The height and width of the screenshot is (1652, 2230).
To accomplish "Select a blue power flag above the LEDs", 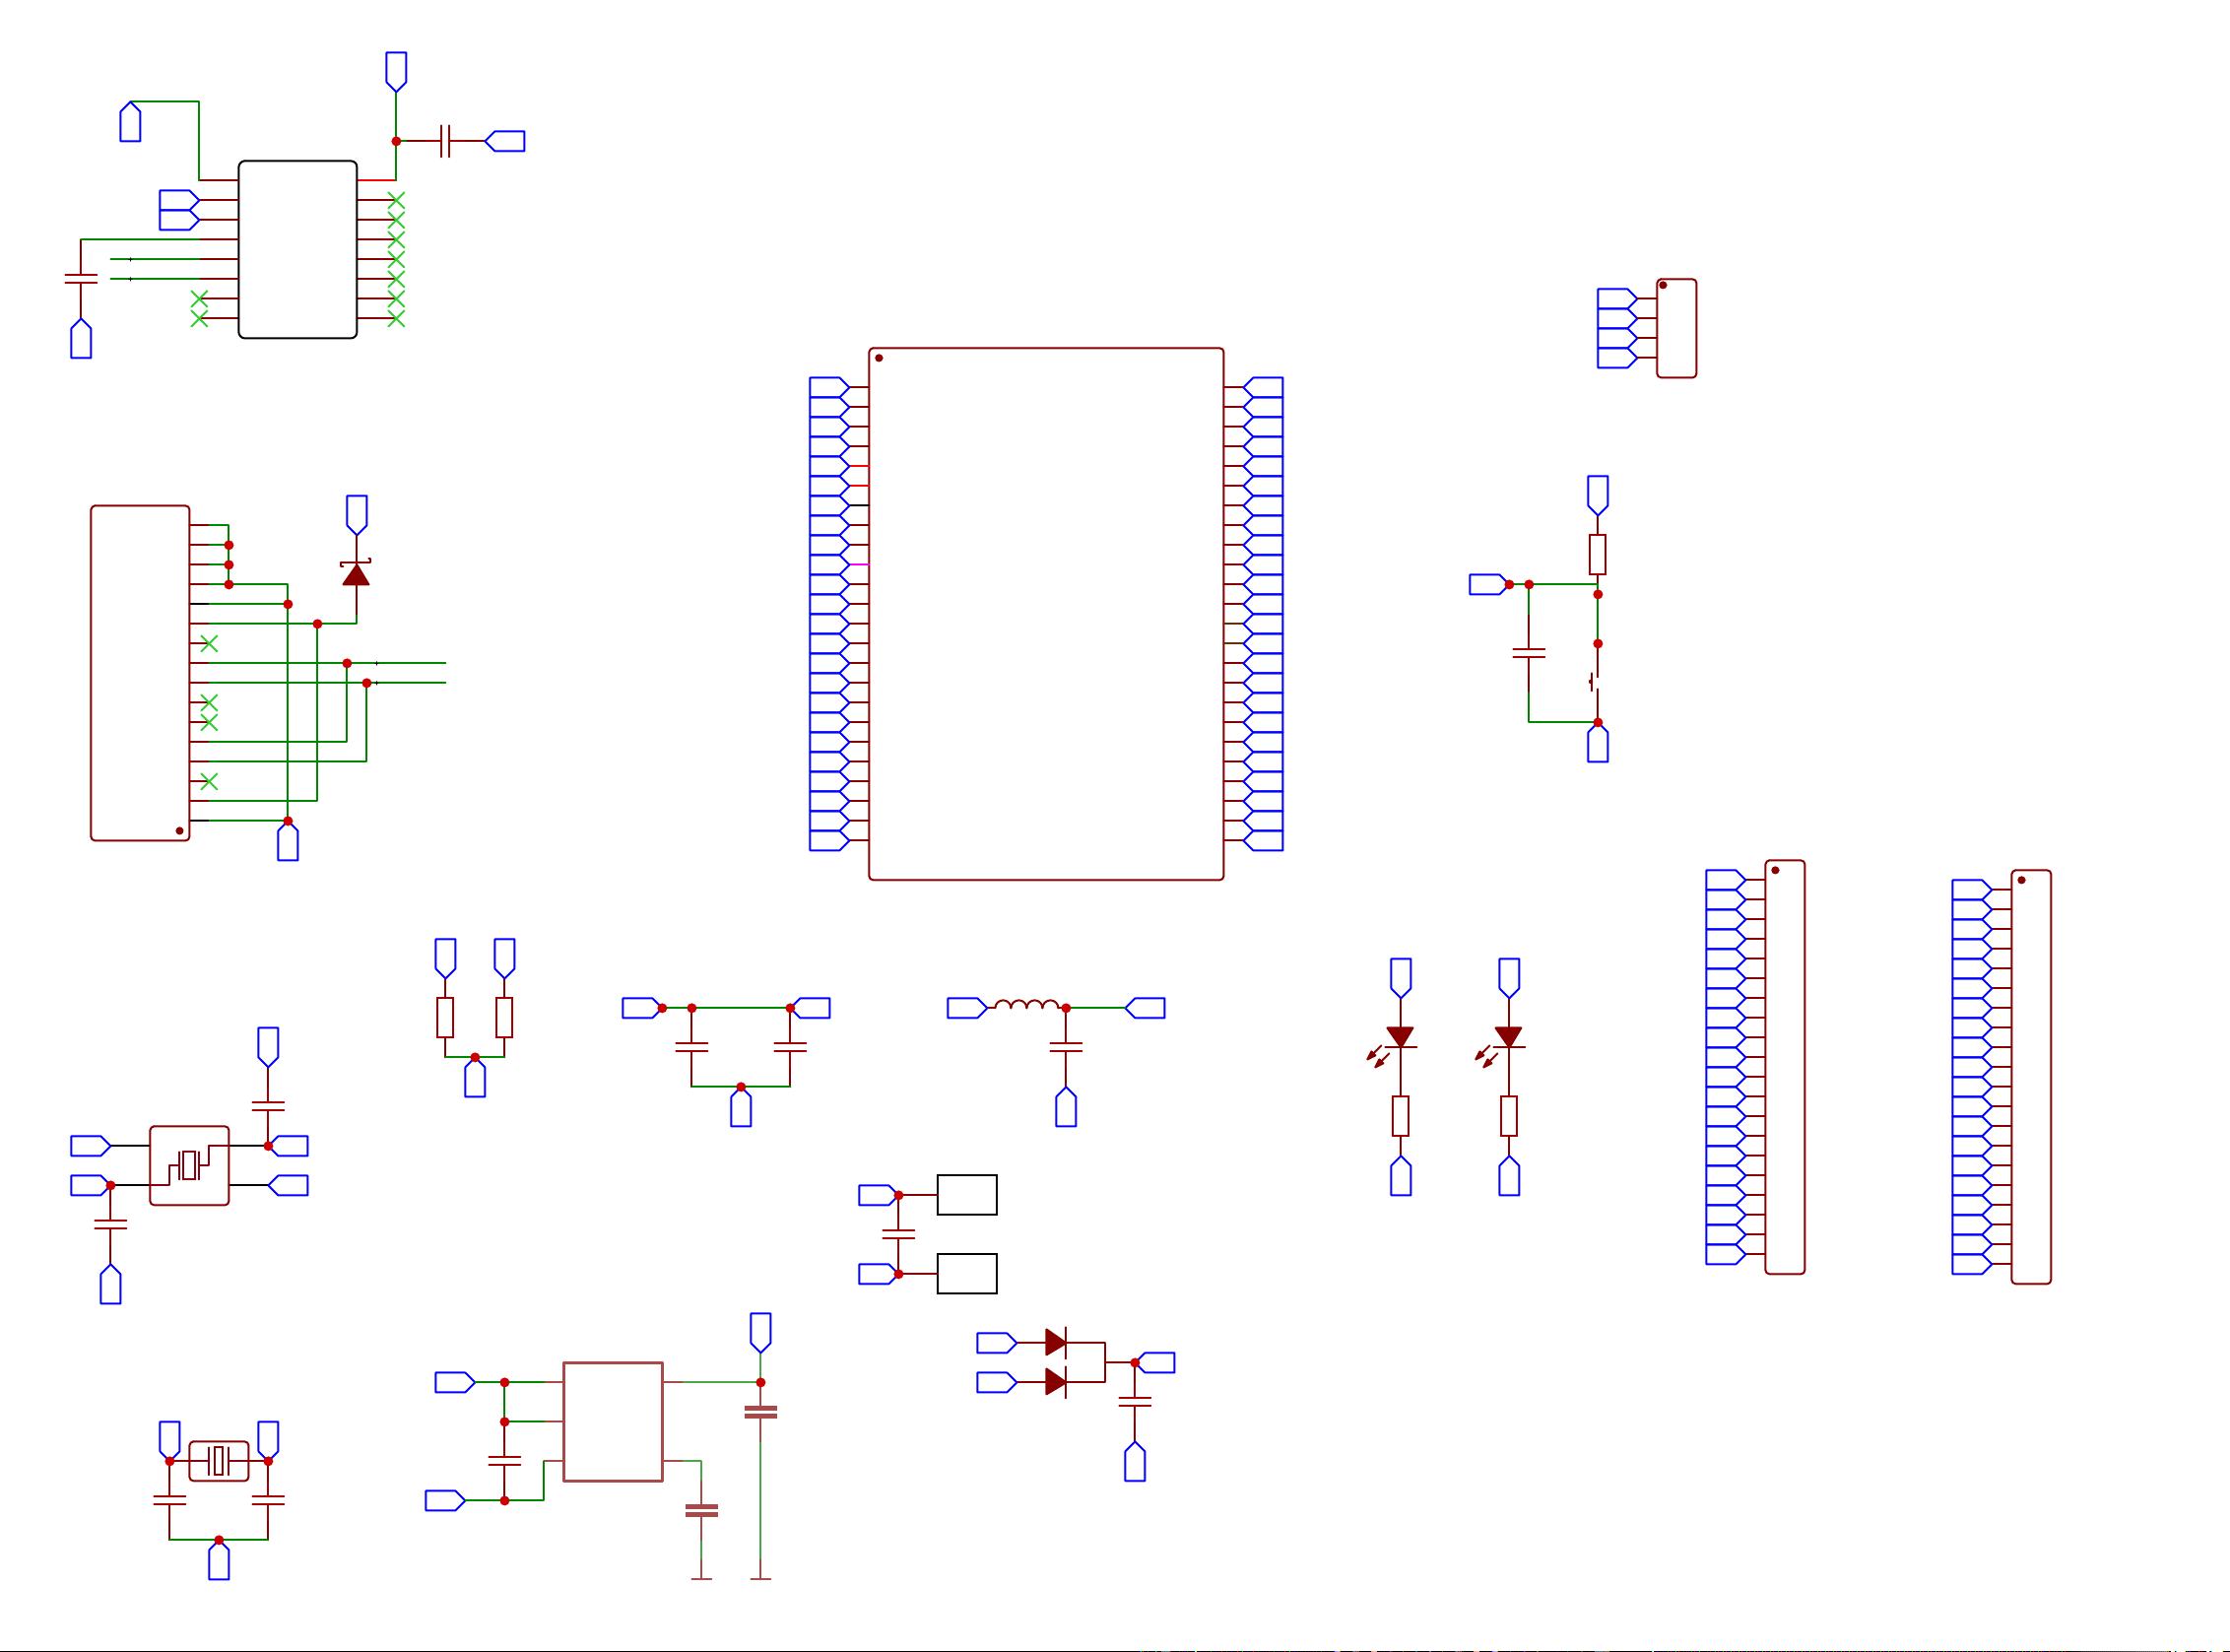I will pyautogui.click(x=1400, y=975).
